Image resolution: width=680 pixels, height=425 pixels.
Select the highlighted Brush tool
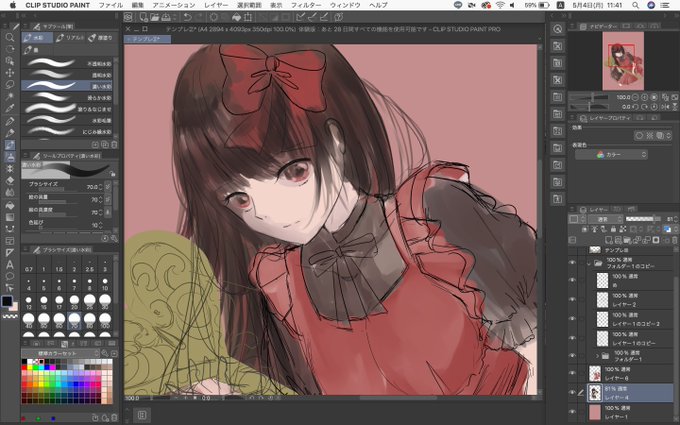[10, 145]
